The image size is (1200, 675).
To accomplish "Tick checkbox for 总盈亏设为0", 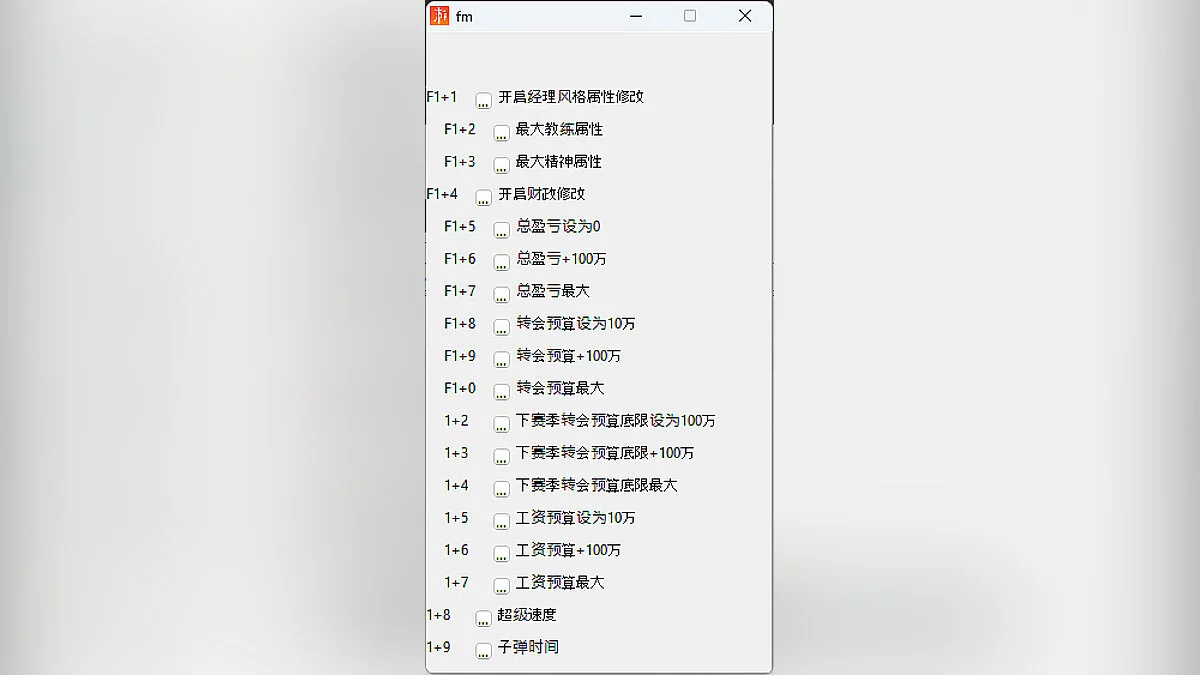I will (x=502, y=230).
